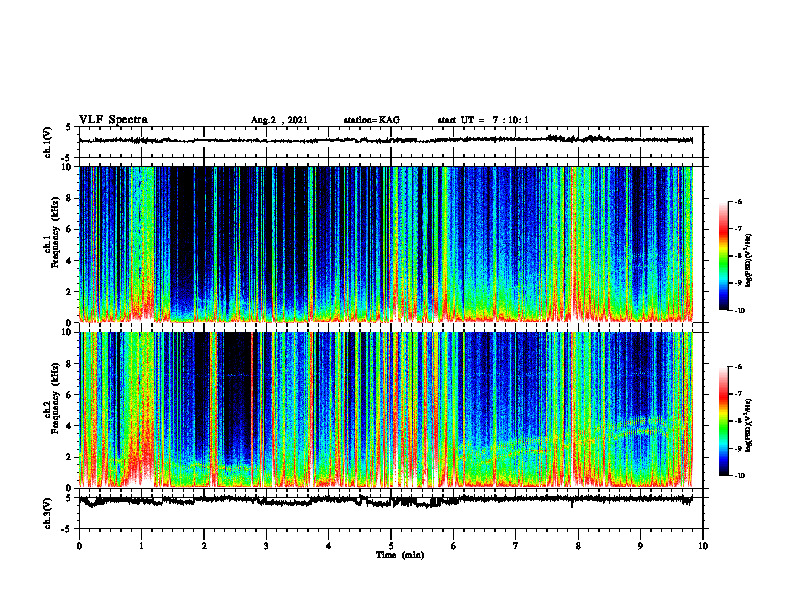Click time axis tick label "9"

[640, 546]
